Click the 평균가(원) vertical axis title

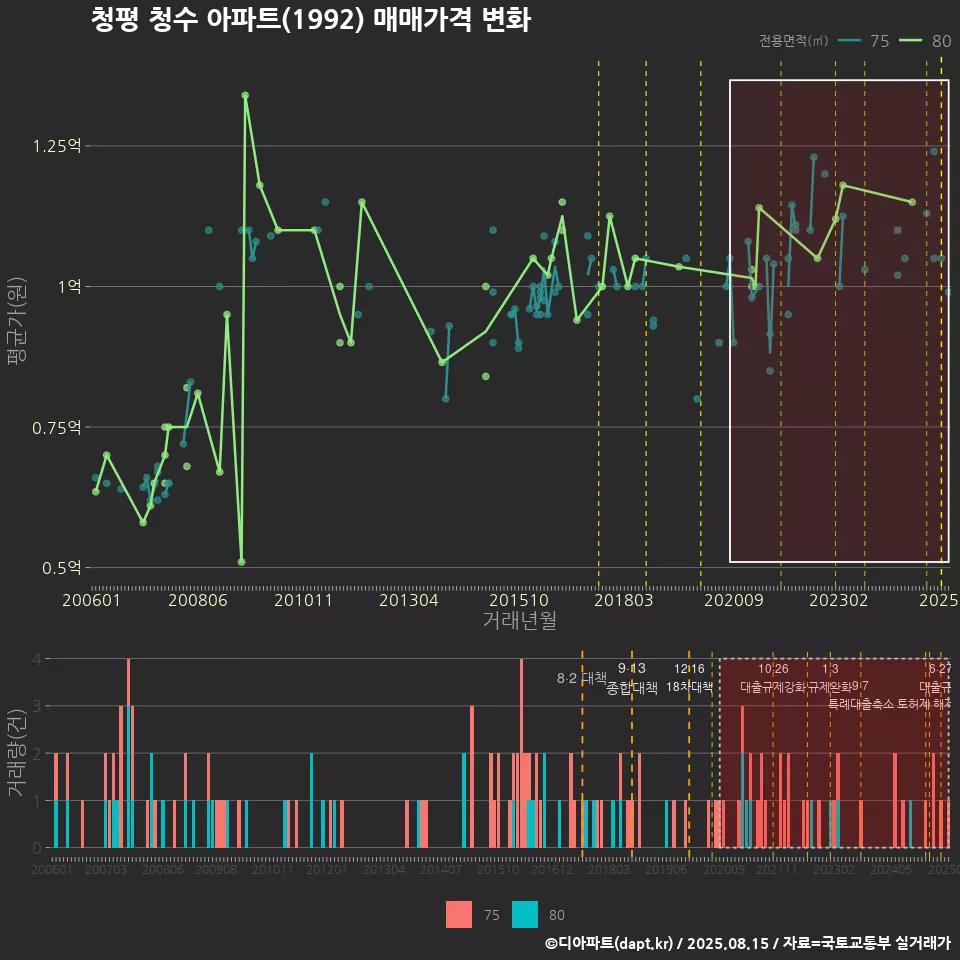point(17,321)
